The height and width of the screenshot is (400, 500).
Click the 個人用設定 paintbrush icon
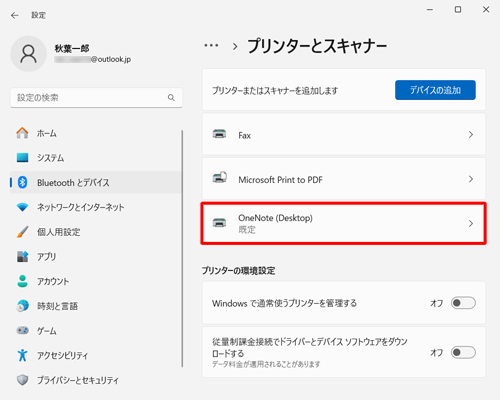click(x=22, y=232)
